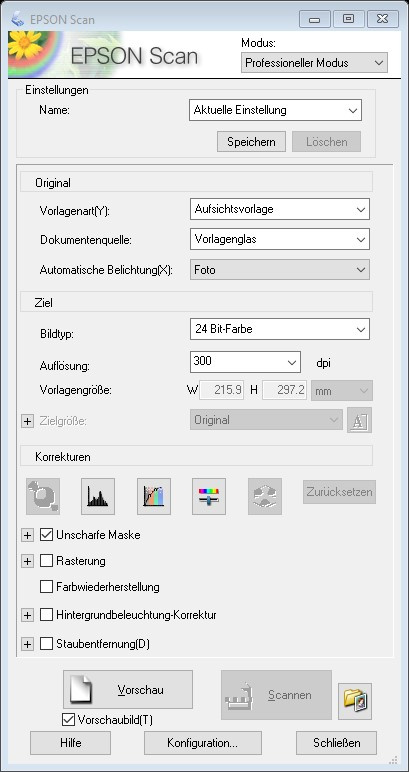The image size is (409, 772).
Task: Open the Zielgröße Original dropdown
Action: click(x=266, y=420)
